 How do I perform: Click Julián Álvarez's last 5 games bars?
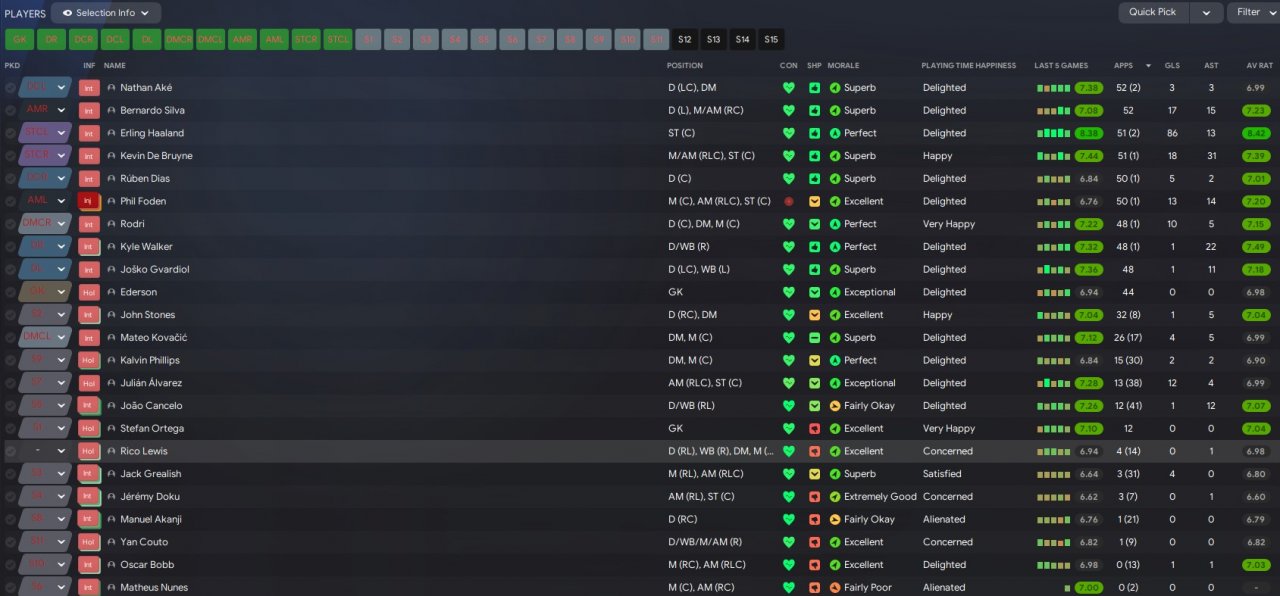tap(1053, 383)
